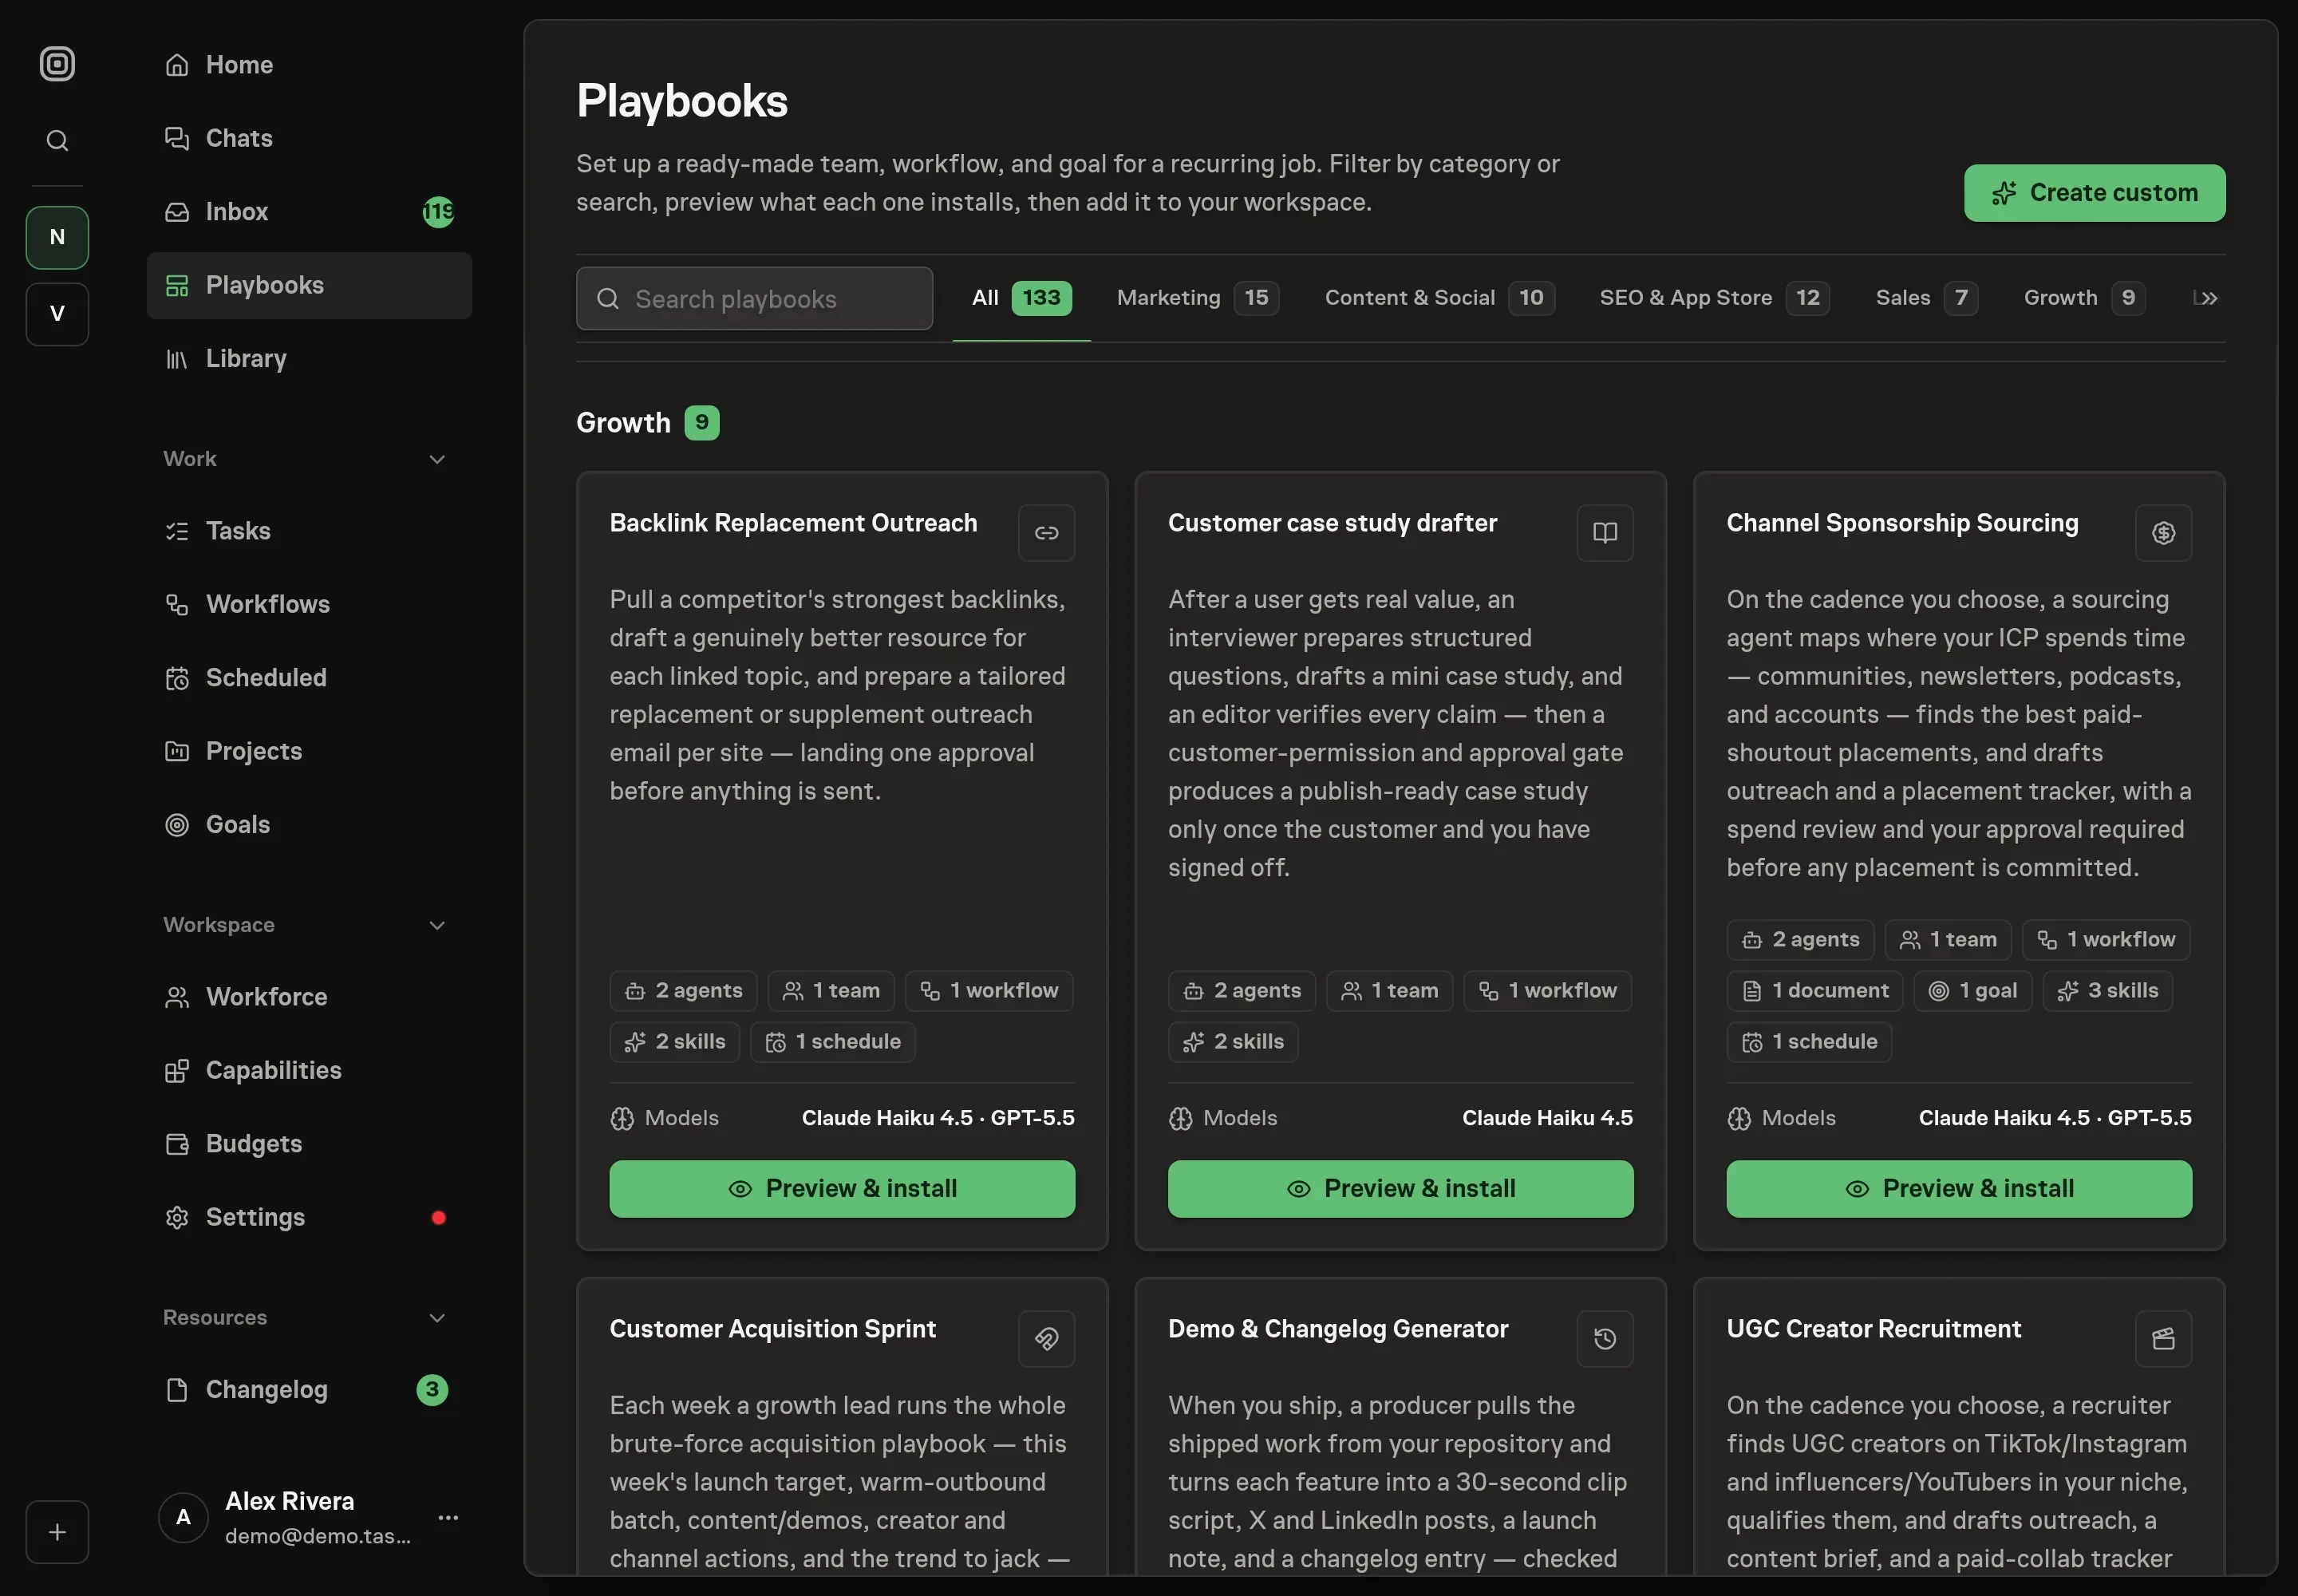
Task: Click the clapperboard icon on UGC Creator Recruitment
Action: (x=2163, y=1339)
